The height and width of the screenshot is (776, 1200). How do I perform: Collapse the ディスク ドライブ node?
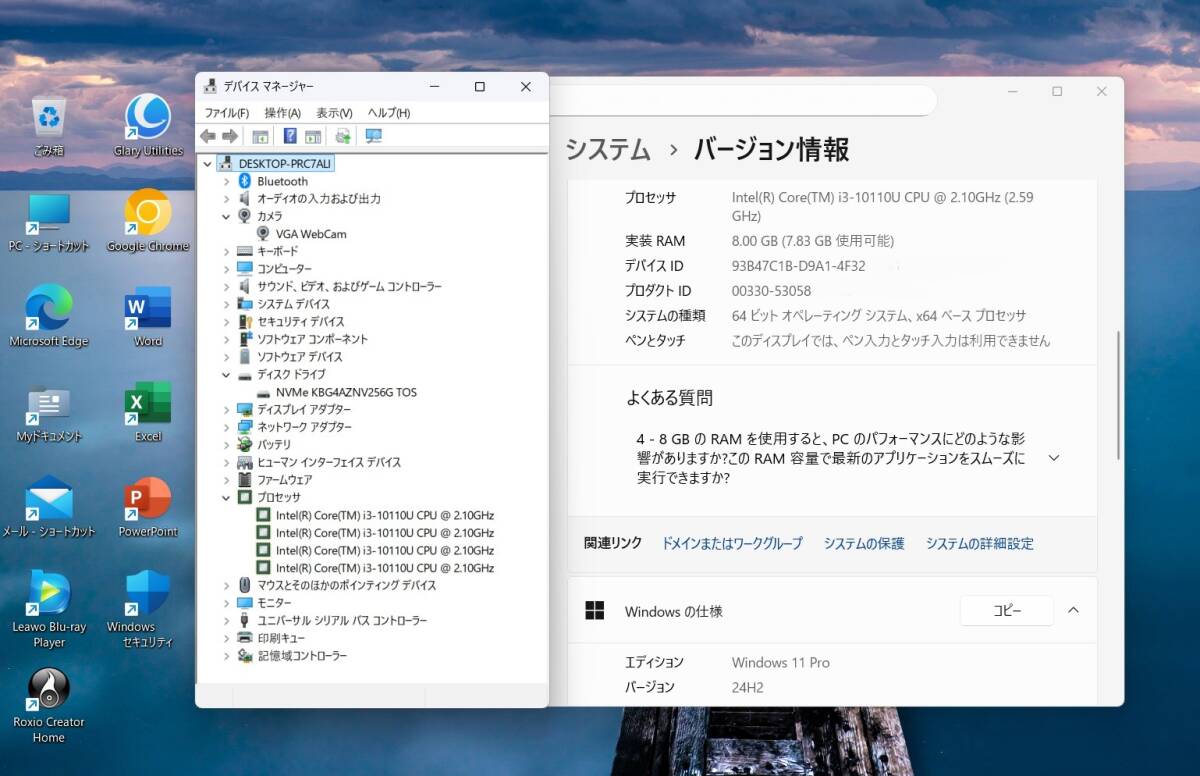click(226, 374)
